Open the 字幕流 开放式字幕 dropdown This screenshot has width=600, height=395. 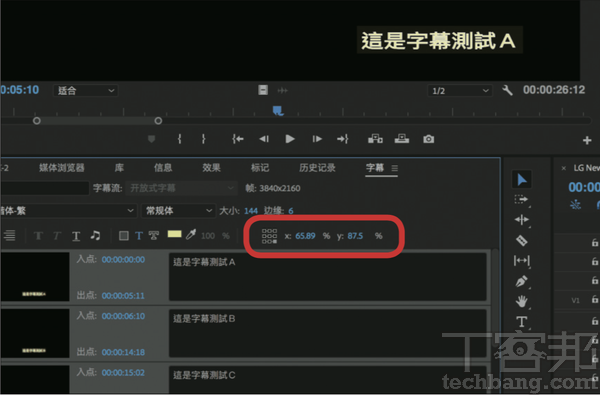click(x=181, y=188)
